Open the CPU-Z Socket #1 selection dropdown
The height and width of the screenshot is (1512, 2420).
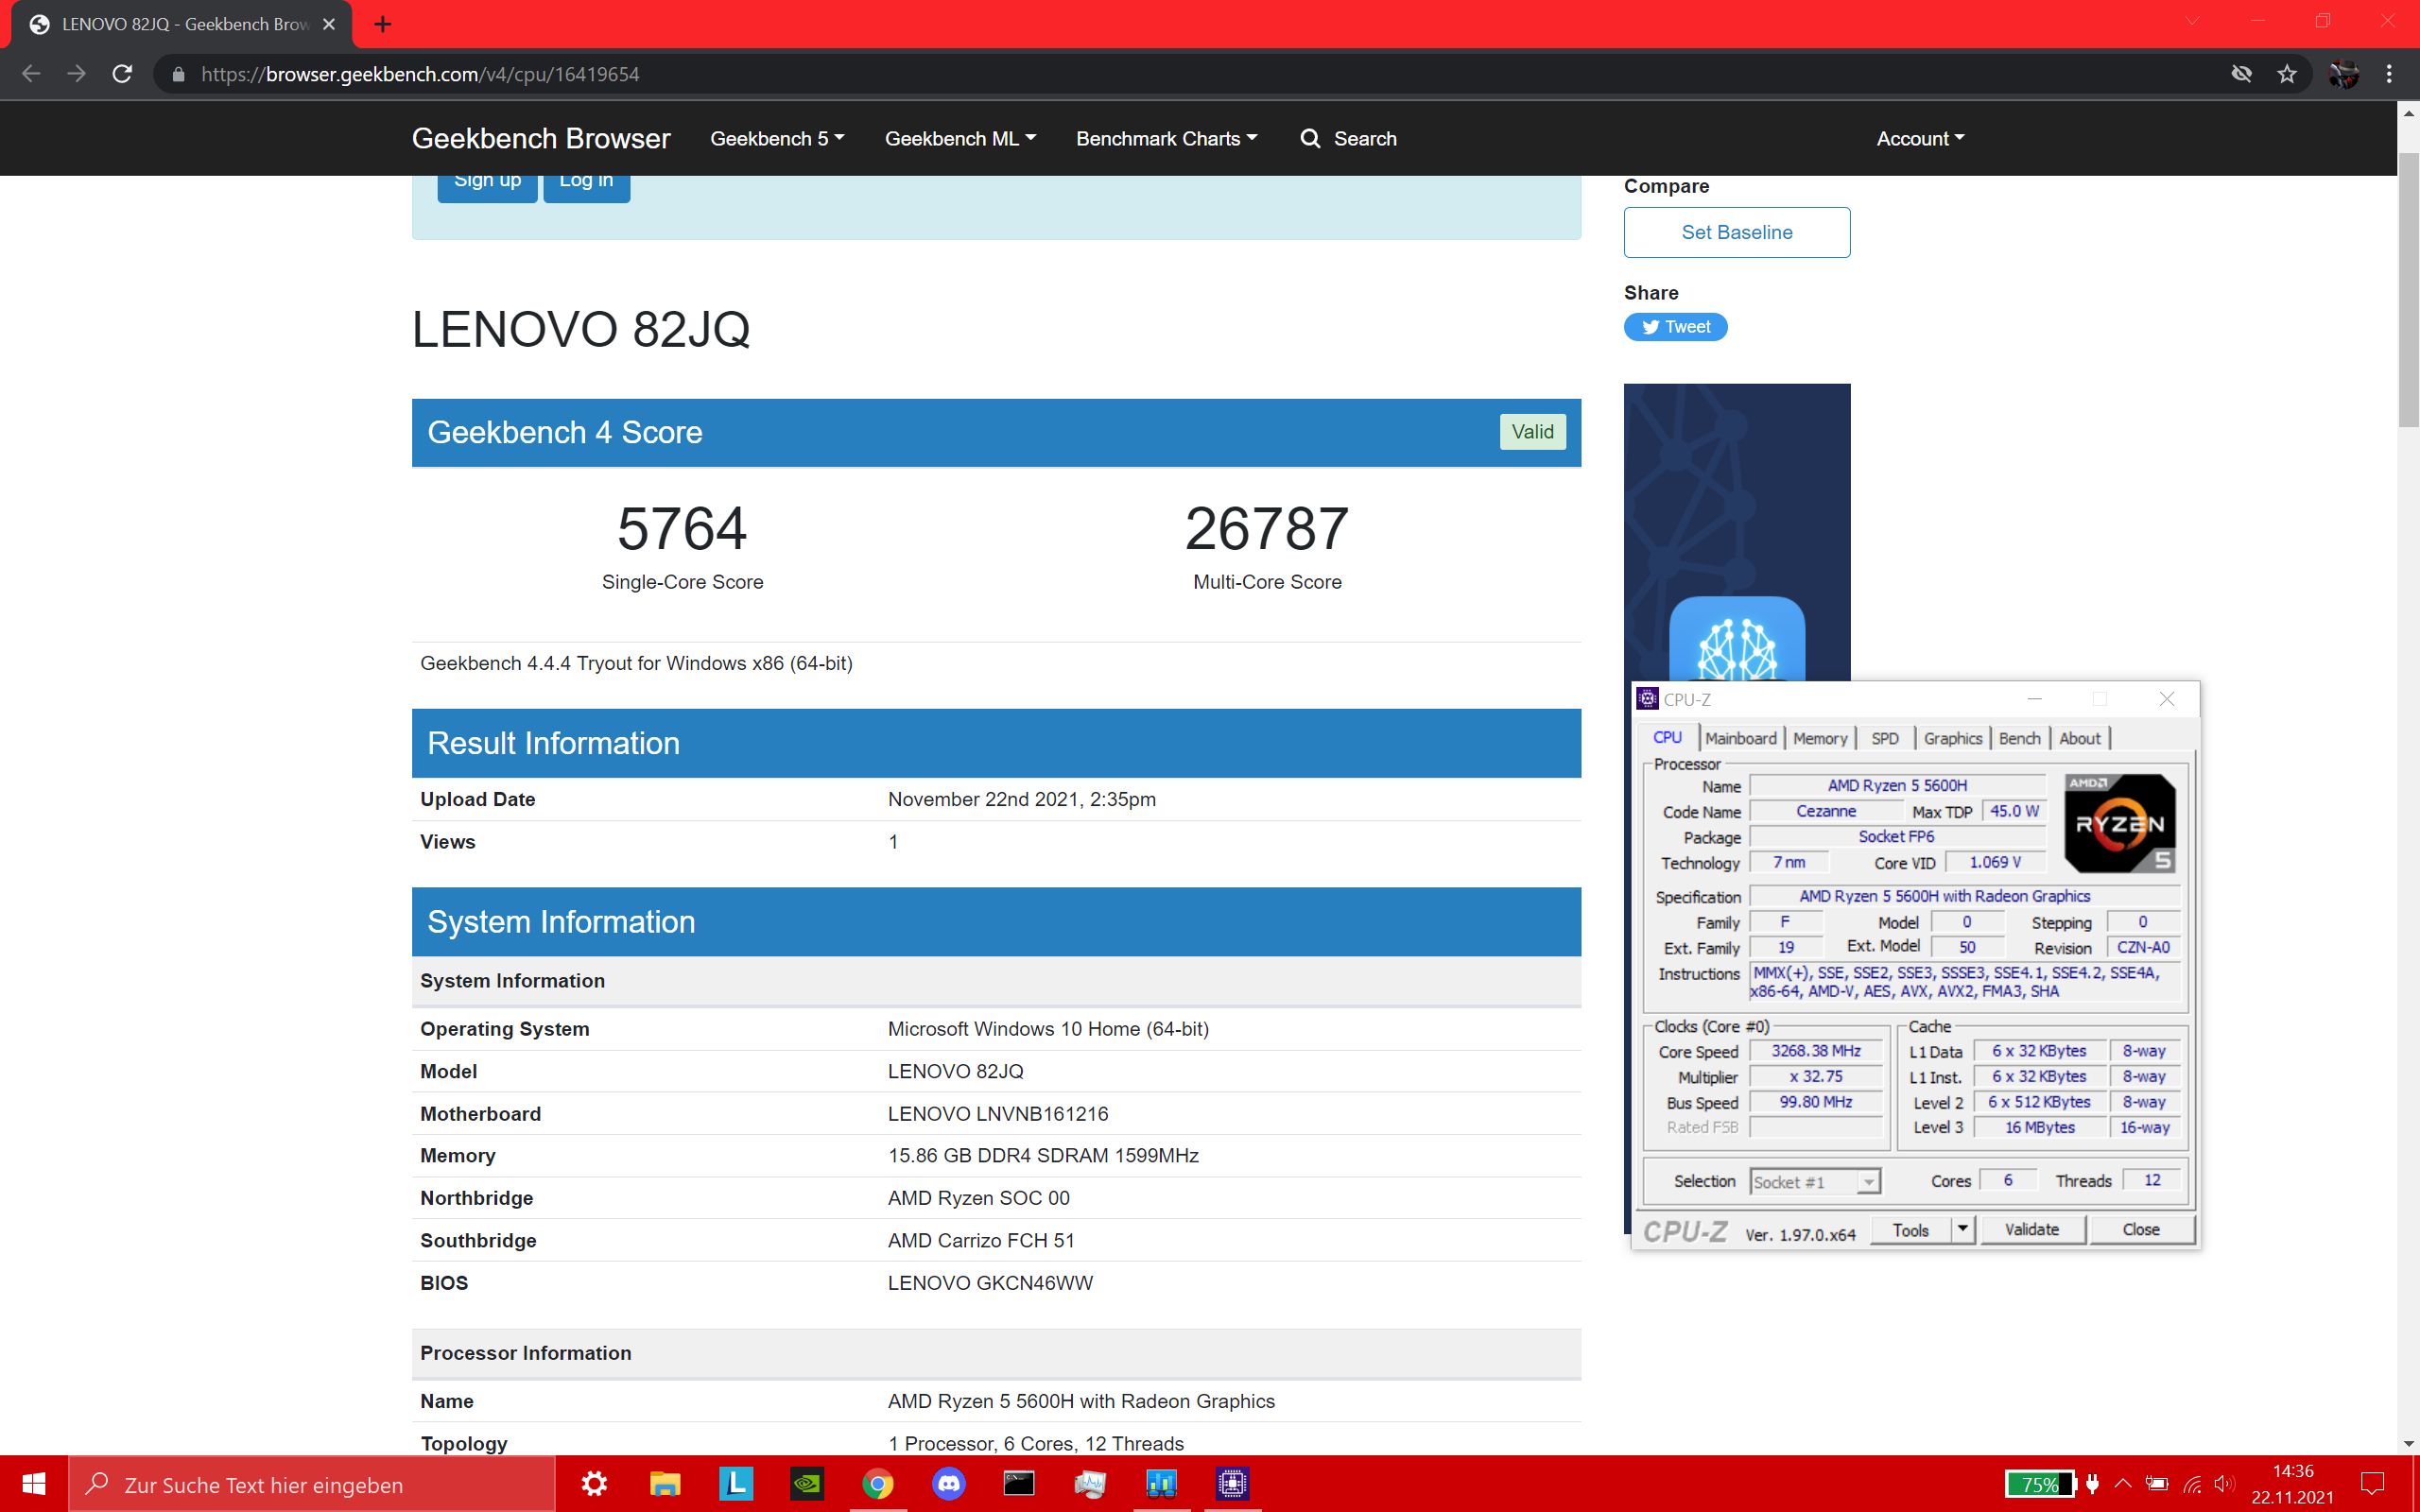pyautogui.click(x=1815, y=1182)
